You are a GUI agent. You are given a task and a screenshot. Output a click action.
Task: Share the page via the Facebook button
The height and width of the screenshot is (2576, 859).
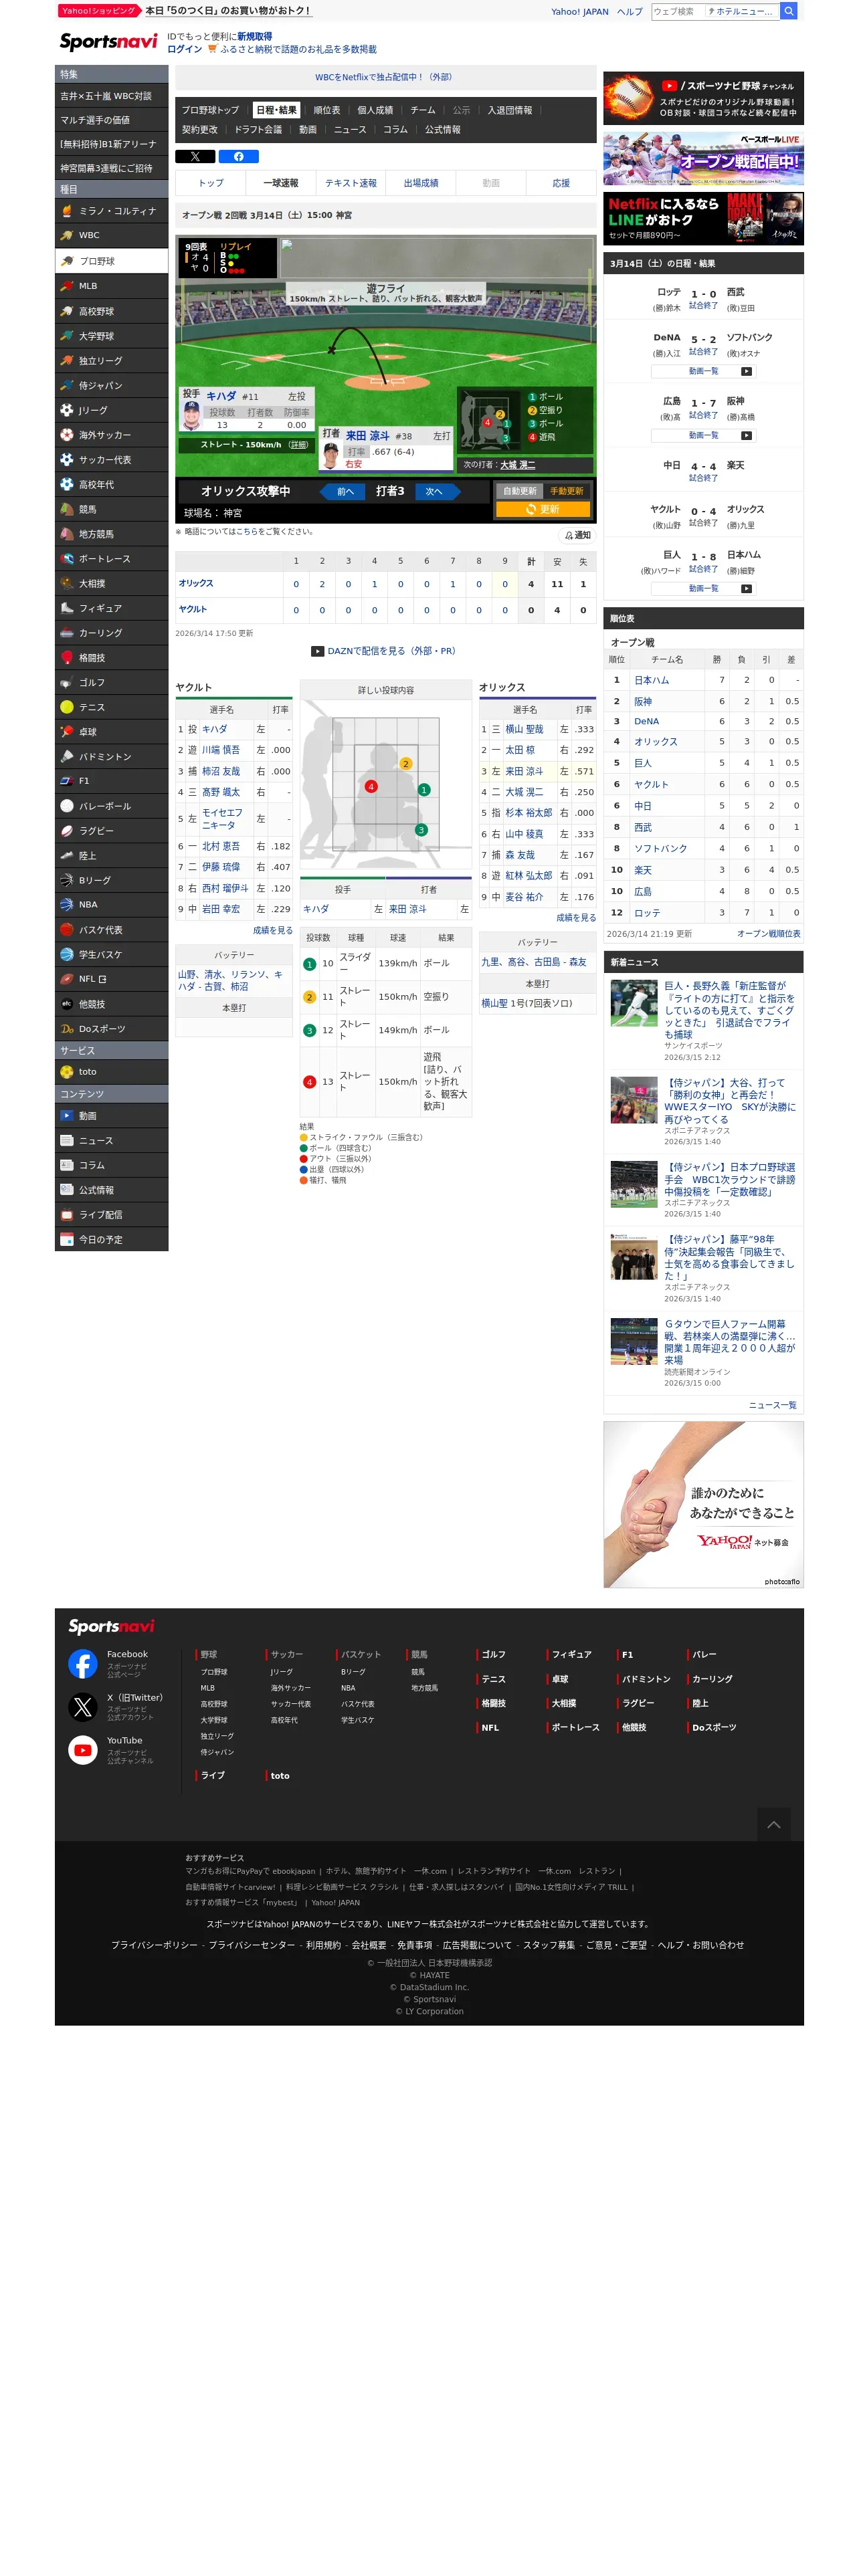pyautogui.click(x=239, y=156)
